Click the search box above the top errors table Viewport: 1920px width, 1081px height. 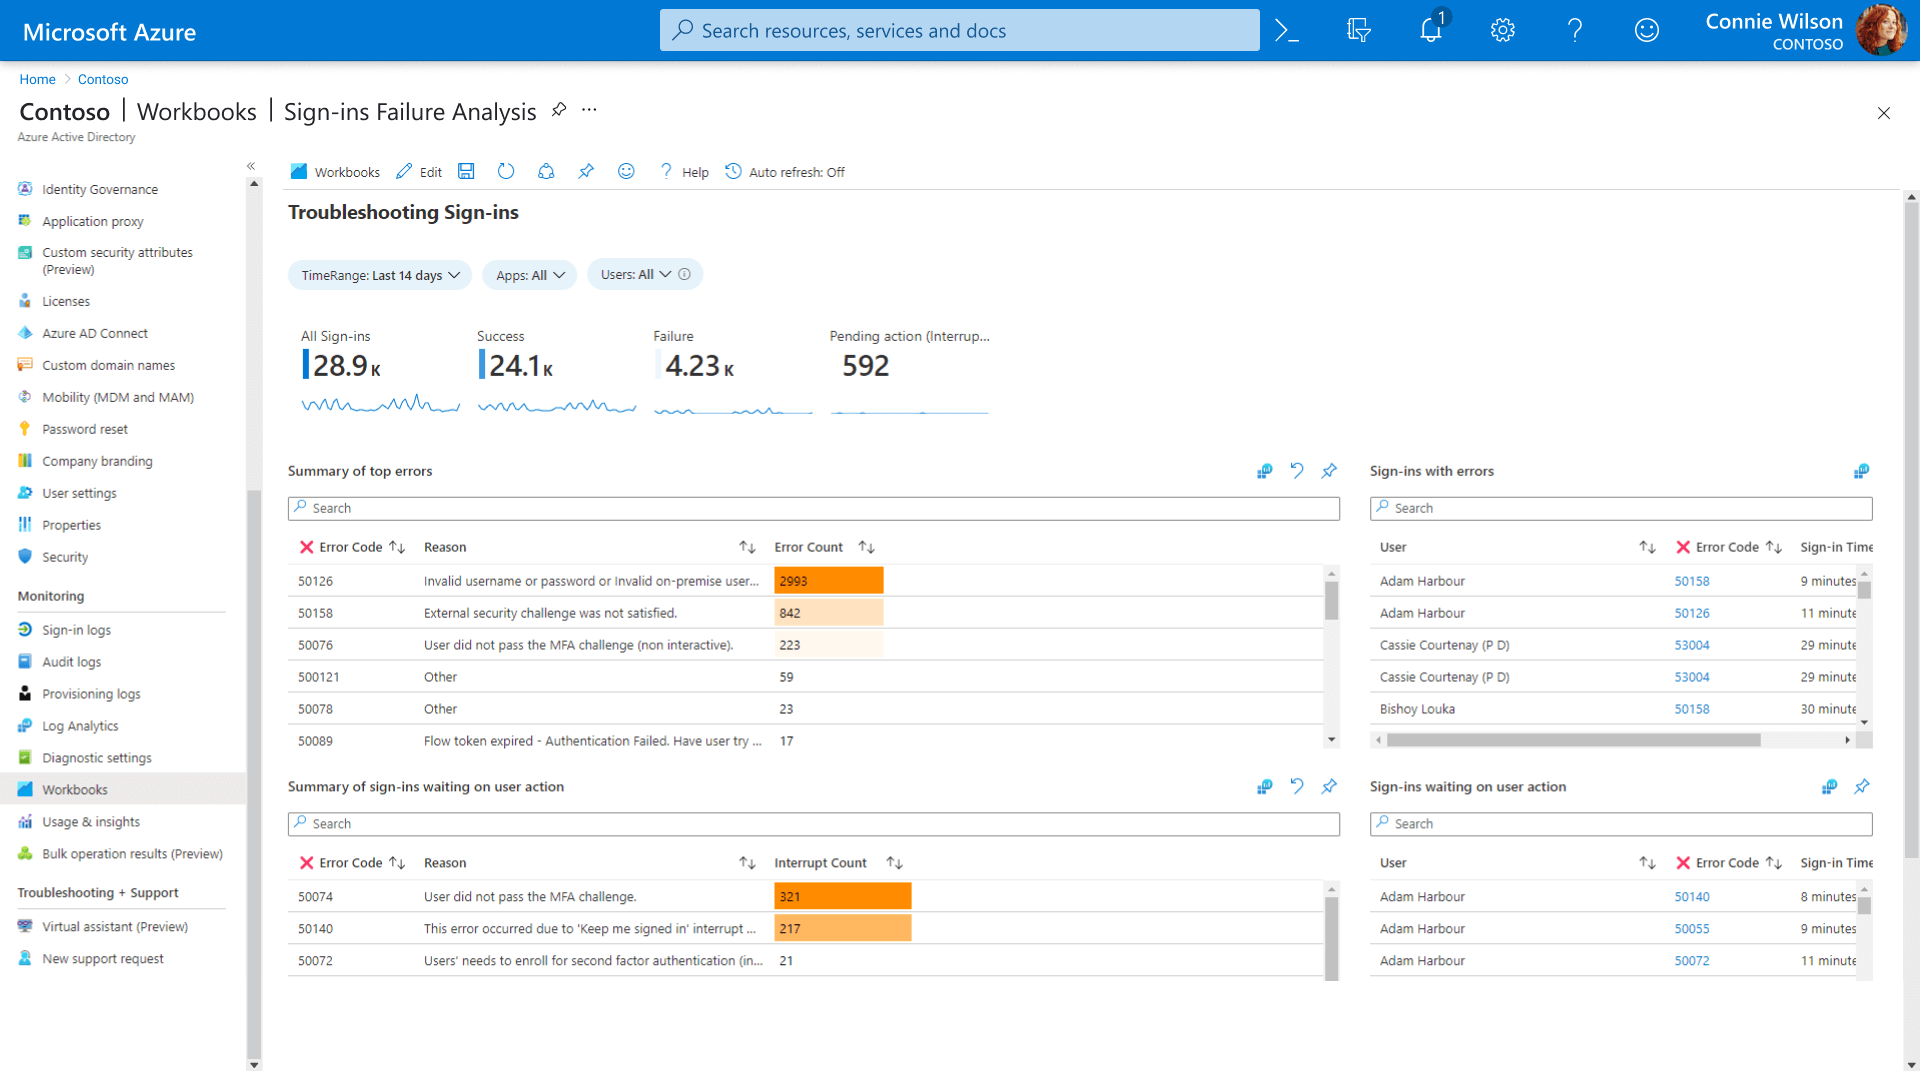click(x=812, y=508)
